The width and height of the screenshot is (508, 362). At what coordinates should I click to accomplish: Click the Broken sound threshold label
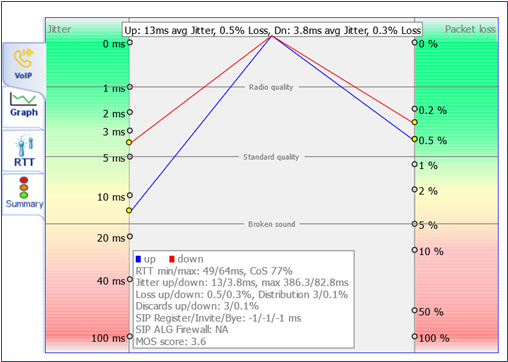pyautogui.click(x=271, y=224)
